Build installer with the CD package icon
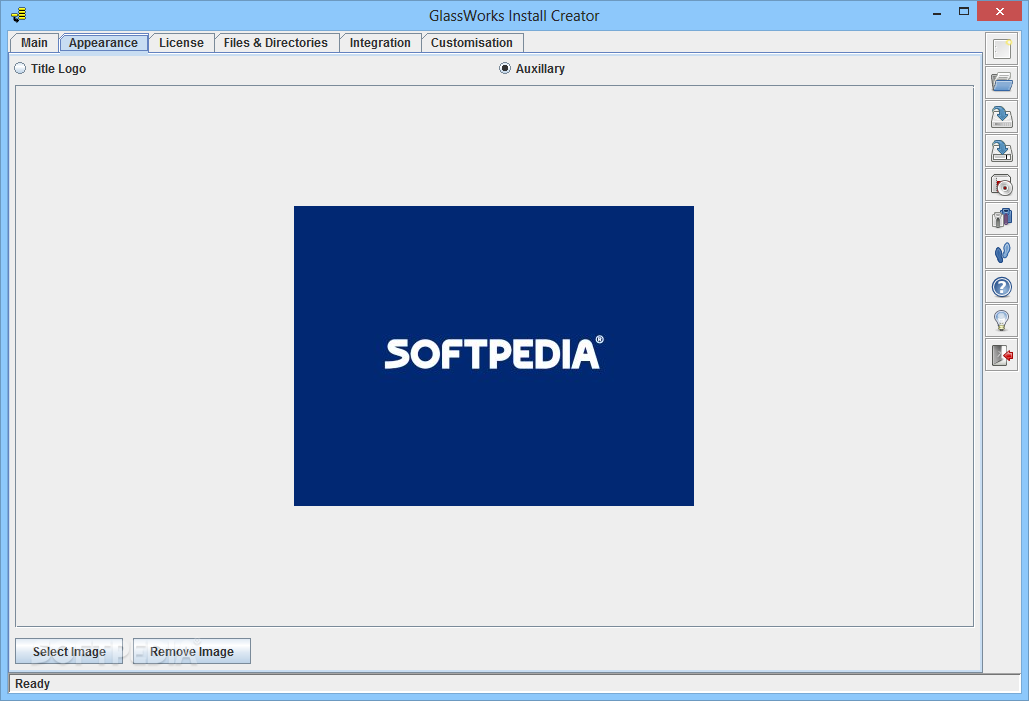The width and height of the screenshot is (1029, 701). click(1001, 185)
